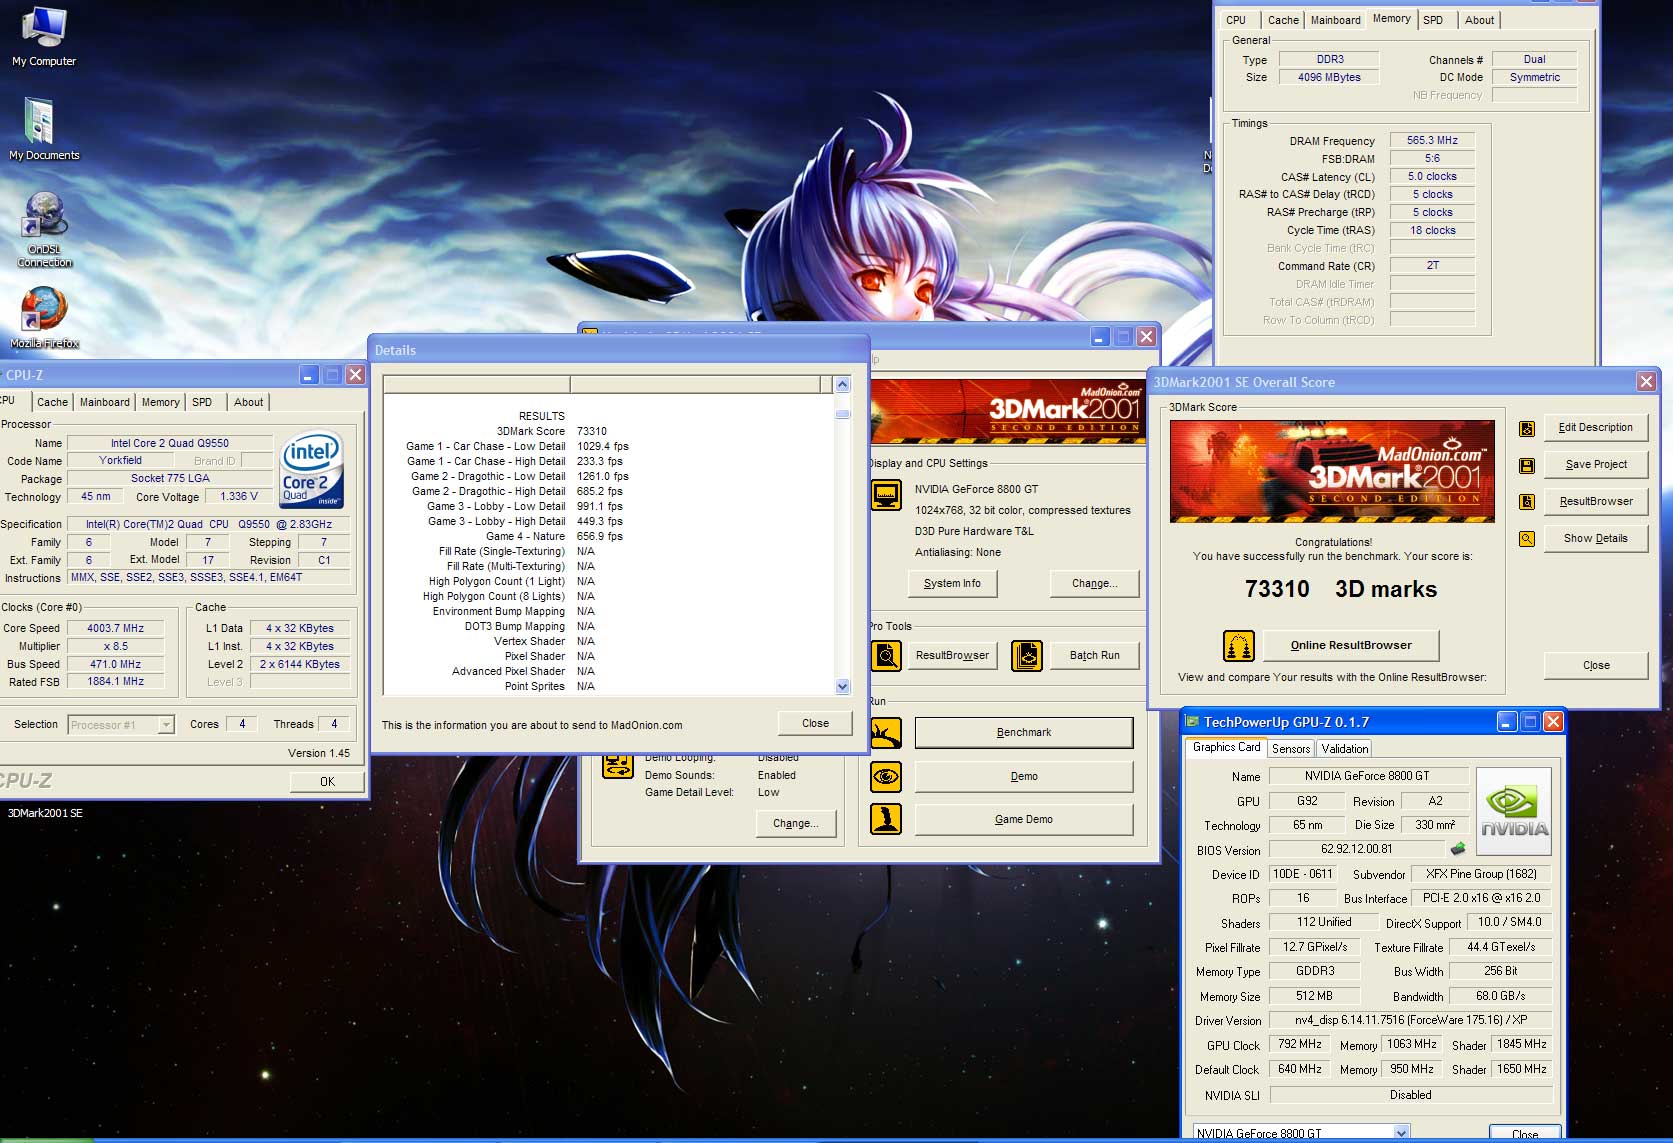The height and width of the screenshot is (1143, 1673).
Task: Click the Demo button in 3DMark
Action: point(1024,776)
